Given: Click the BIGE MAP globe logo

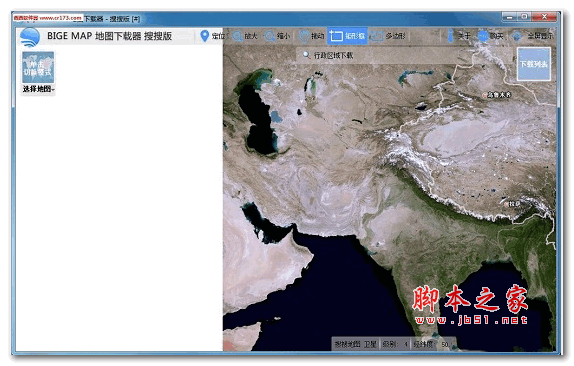Looking at the screenshot, I should (x=30, y=37).
